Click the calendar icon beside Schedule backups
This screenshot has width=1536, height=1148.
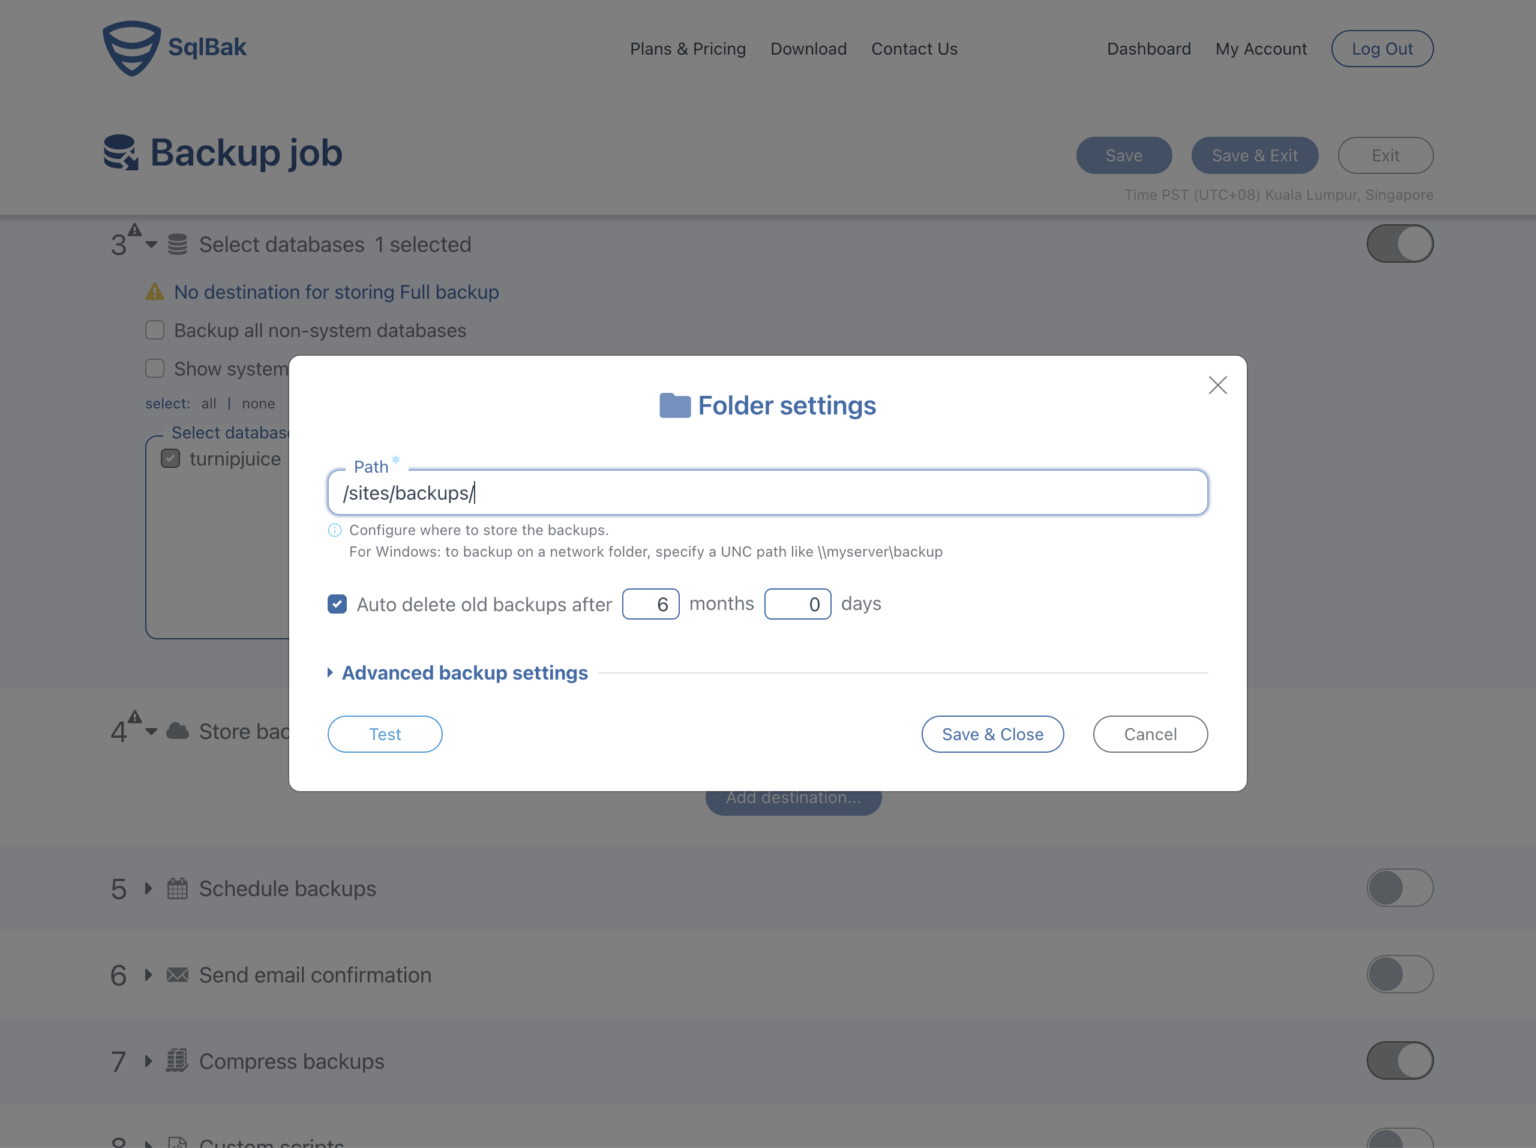point(176,888)
